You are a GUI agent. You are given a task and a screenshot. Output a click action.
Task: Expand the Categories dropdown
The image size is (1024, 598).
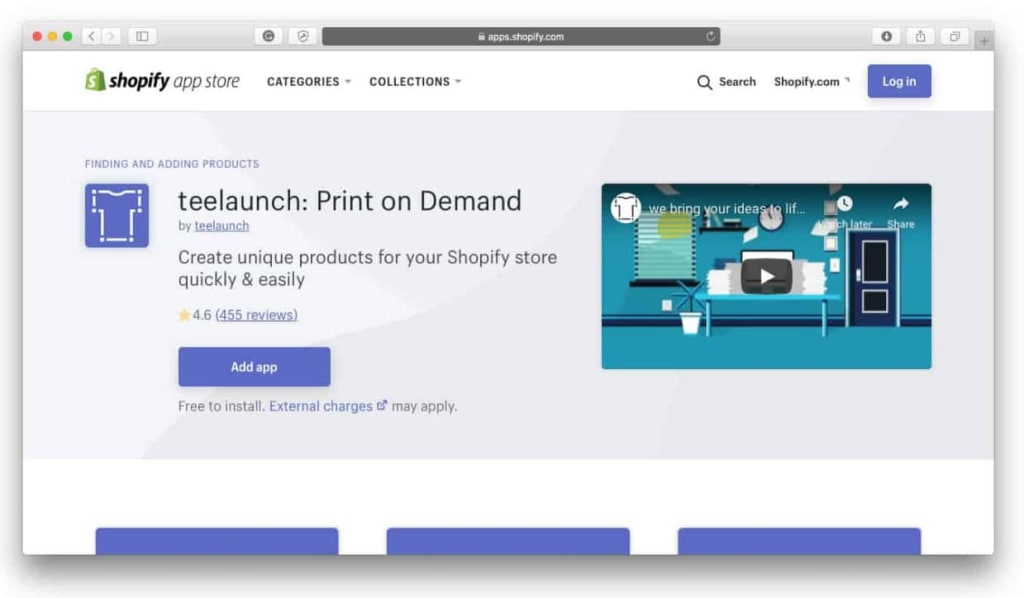309,82
